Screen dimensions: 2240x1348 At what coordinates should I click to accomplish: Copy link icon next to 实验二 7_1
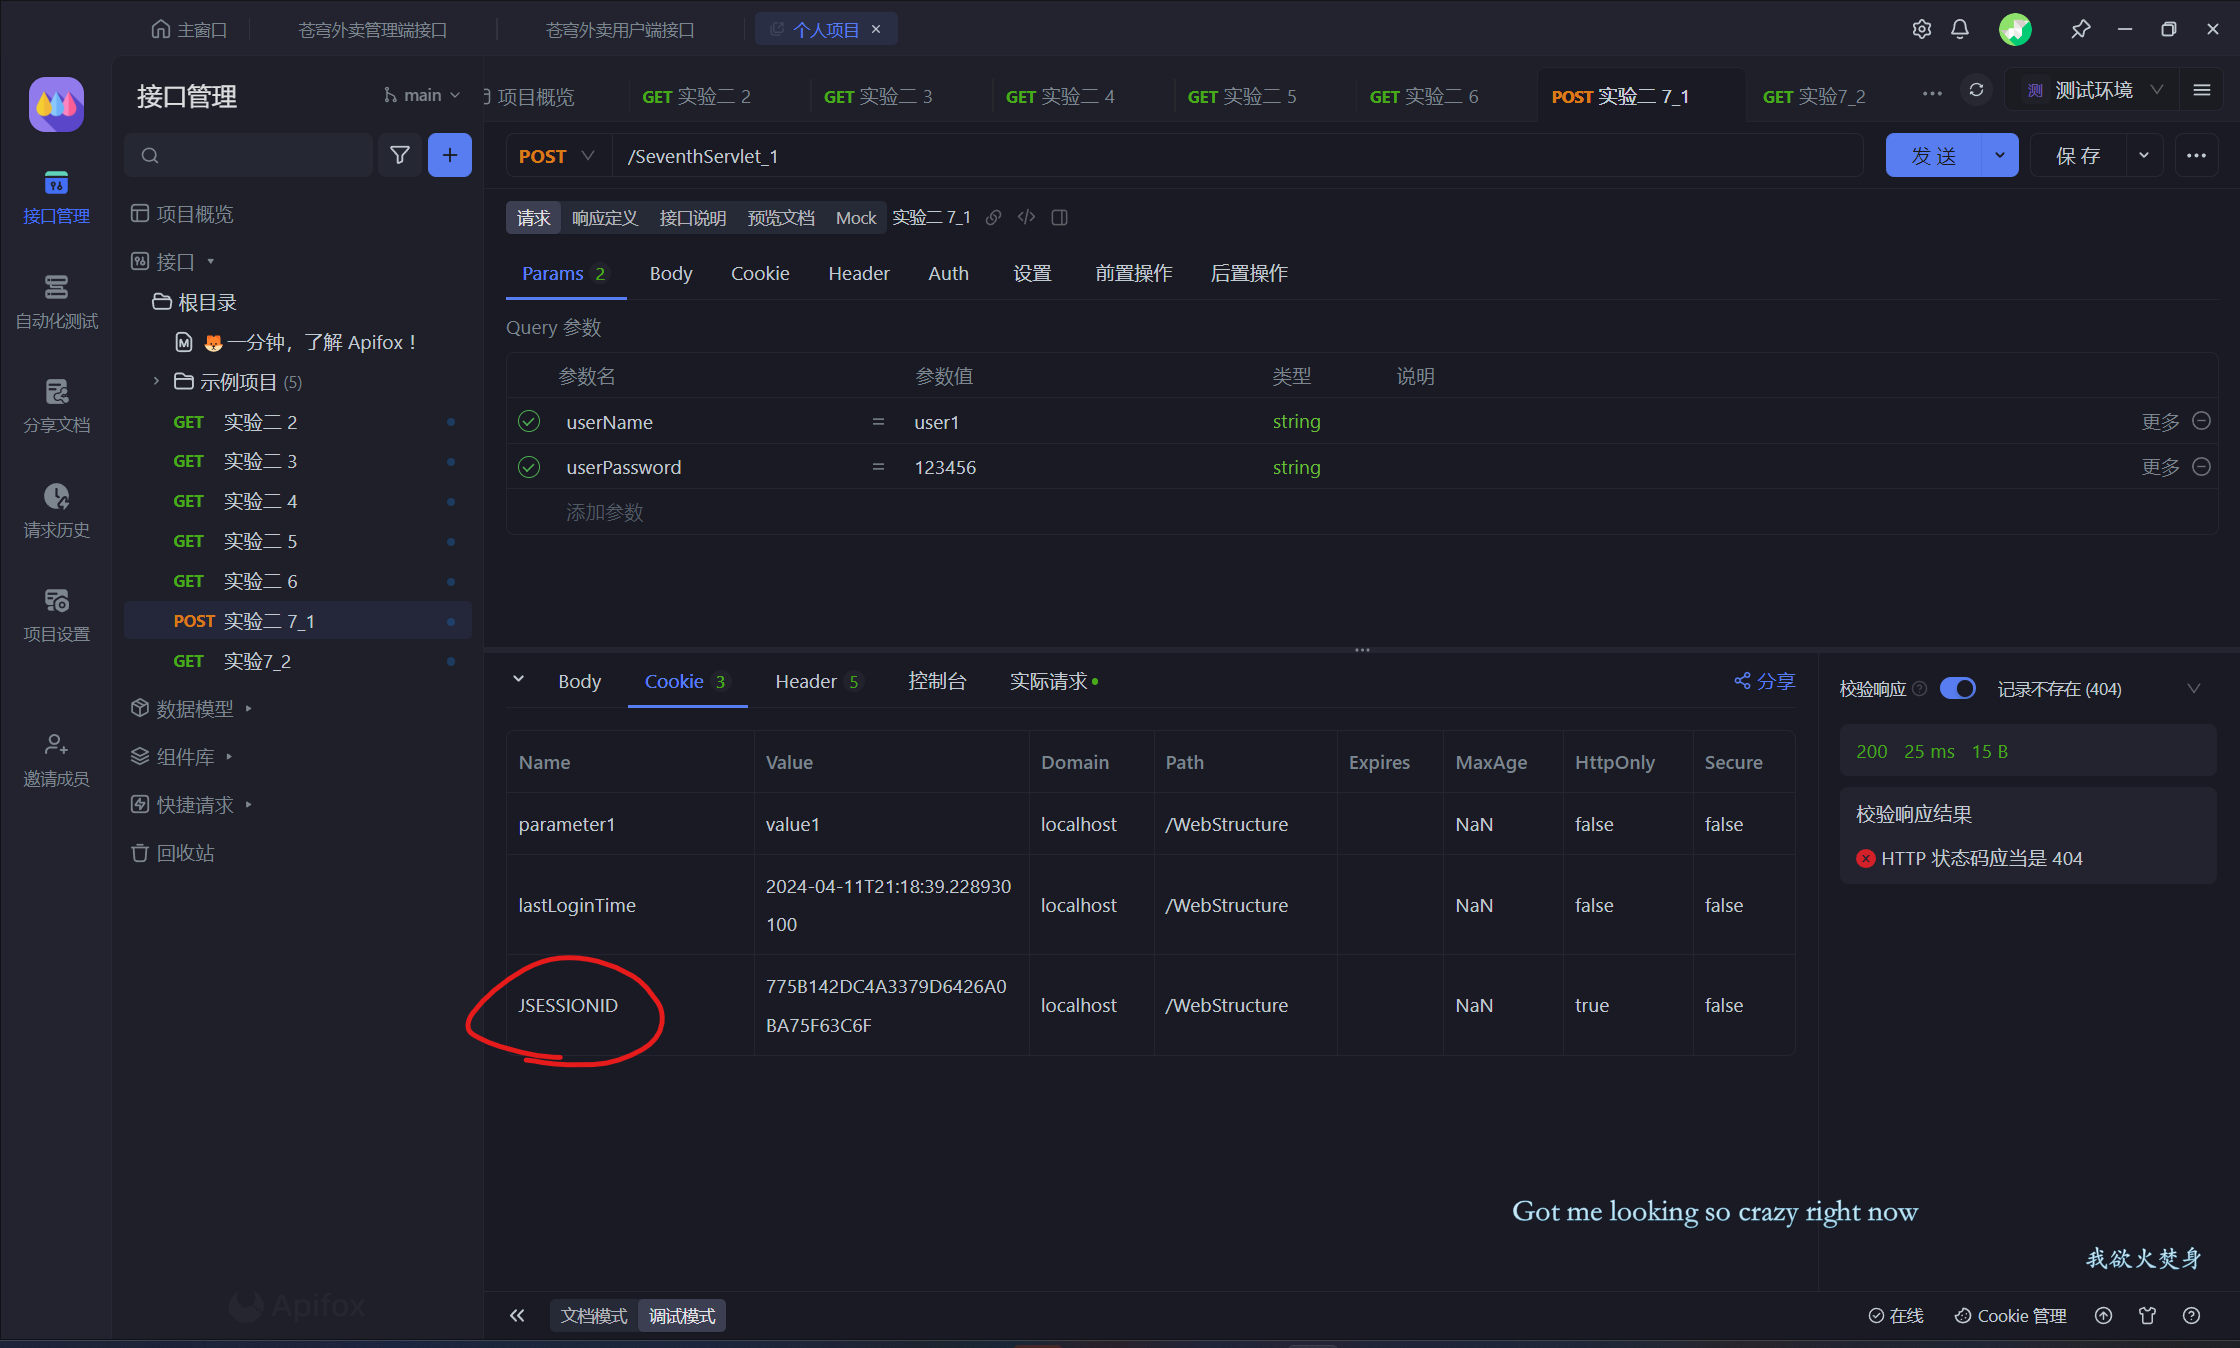point(993,217)
